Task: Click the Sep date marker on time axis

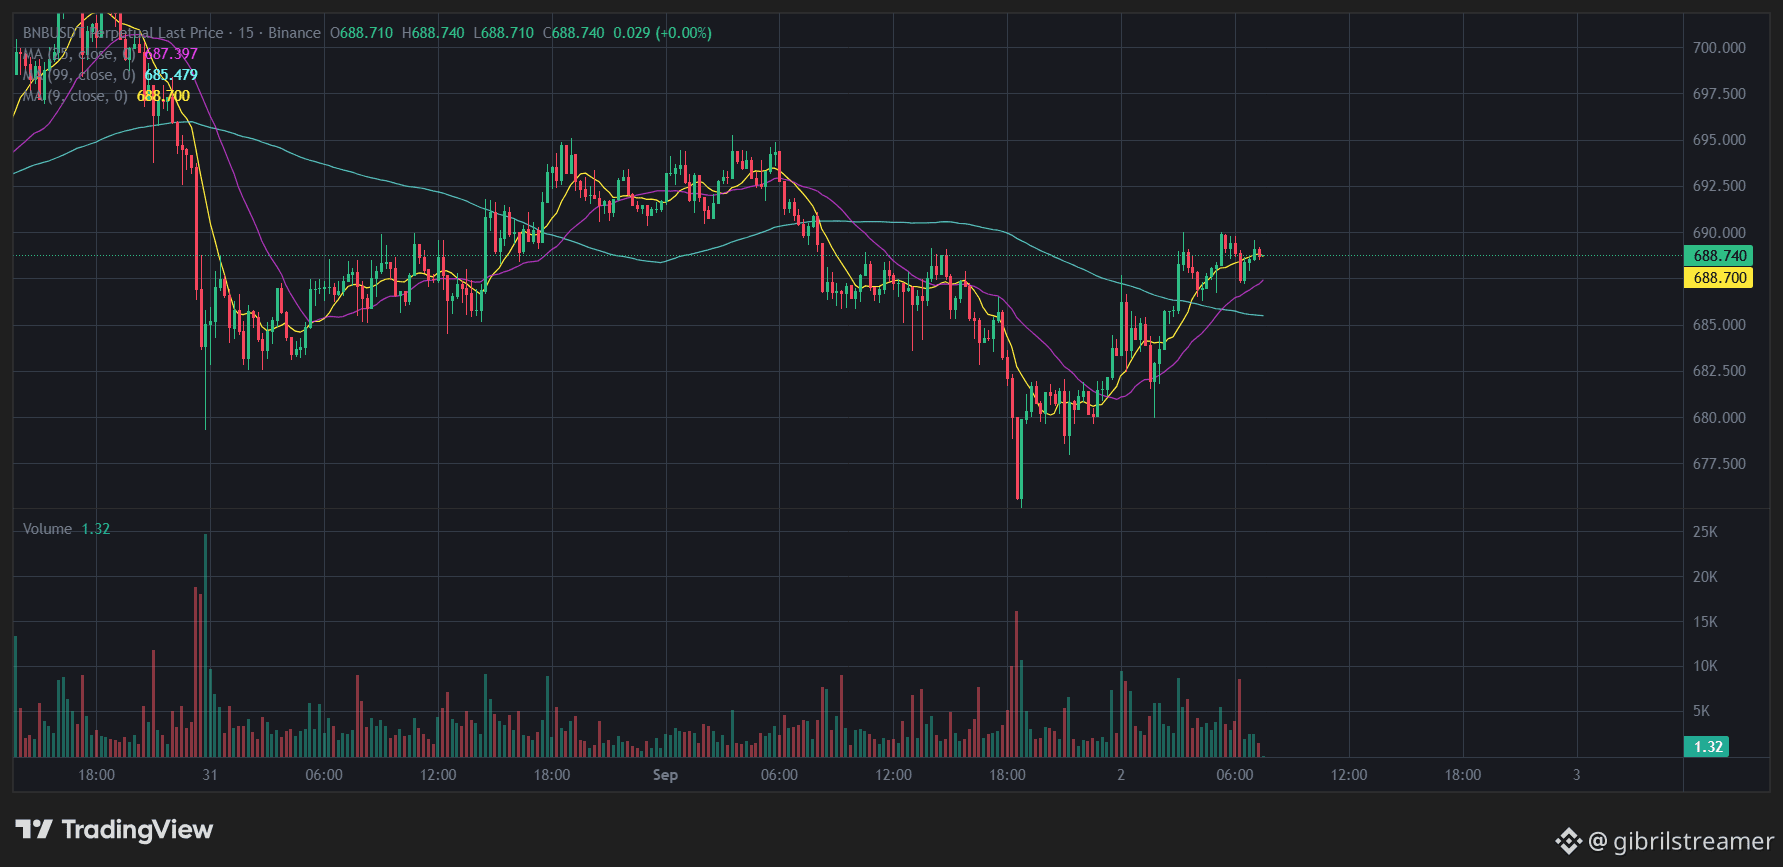Action: (665, 775)
